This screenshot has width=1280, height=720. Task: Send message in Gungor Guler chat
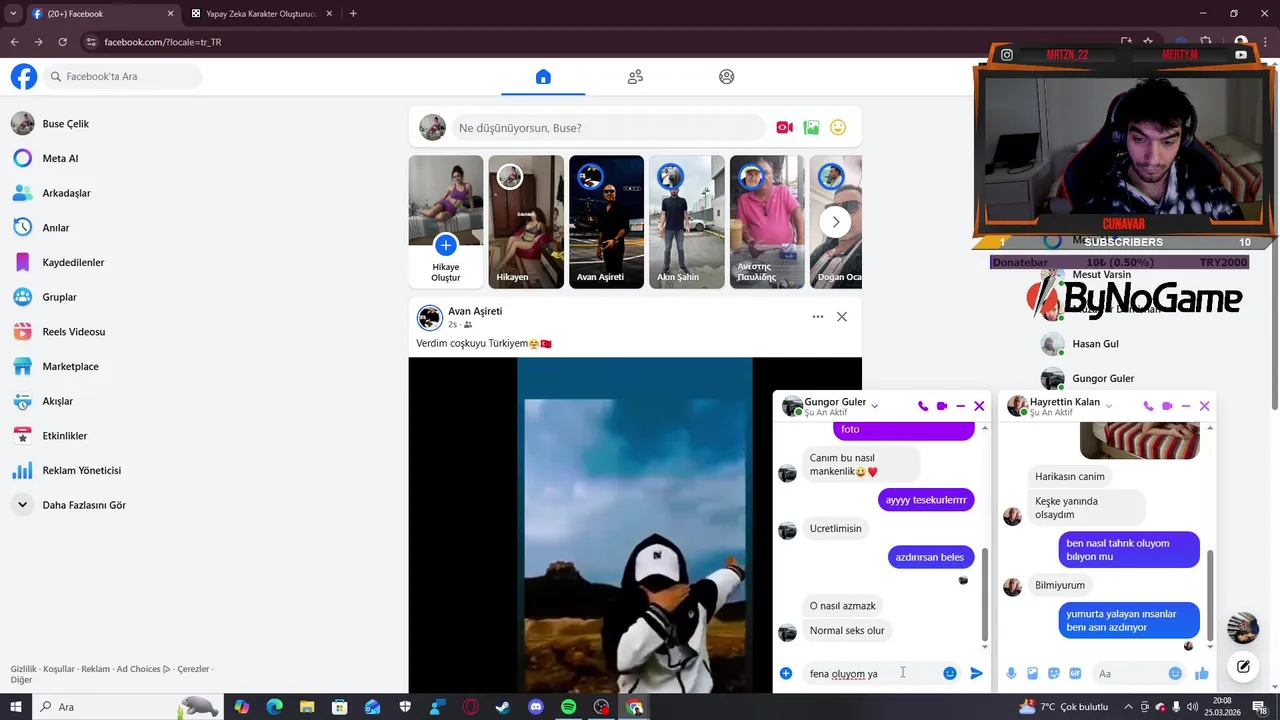[x=976, y=674]
